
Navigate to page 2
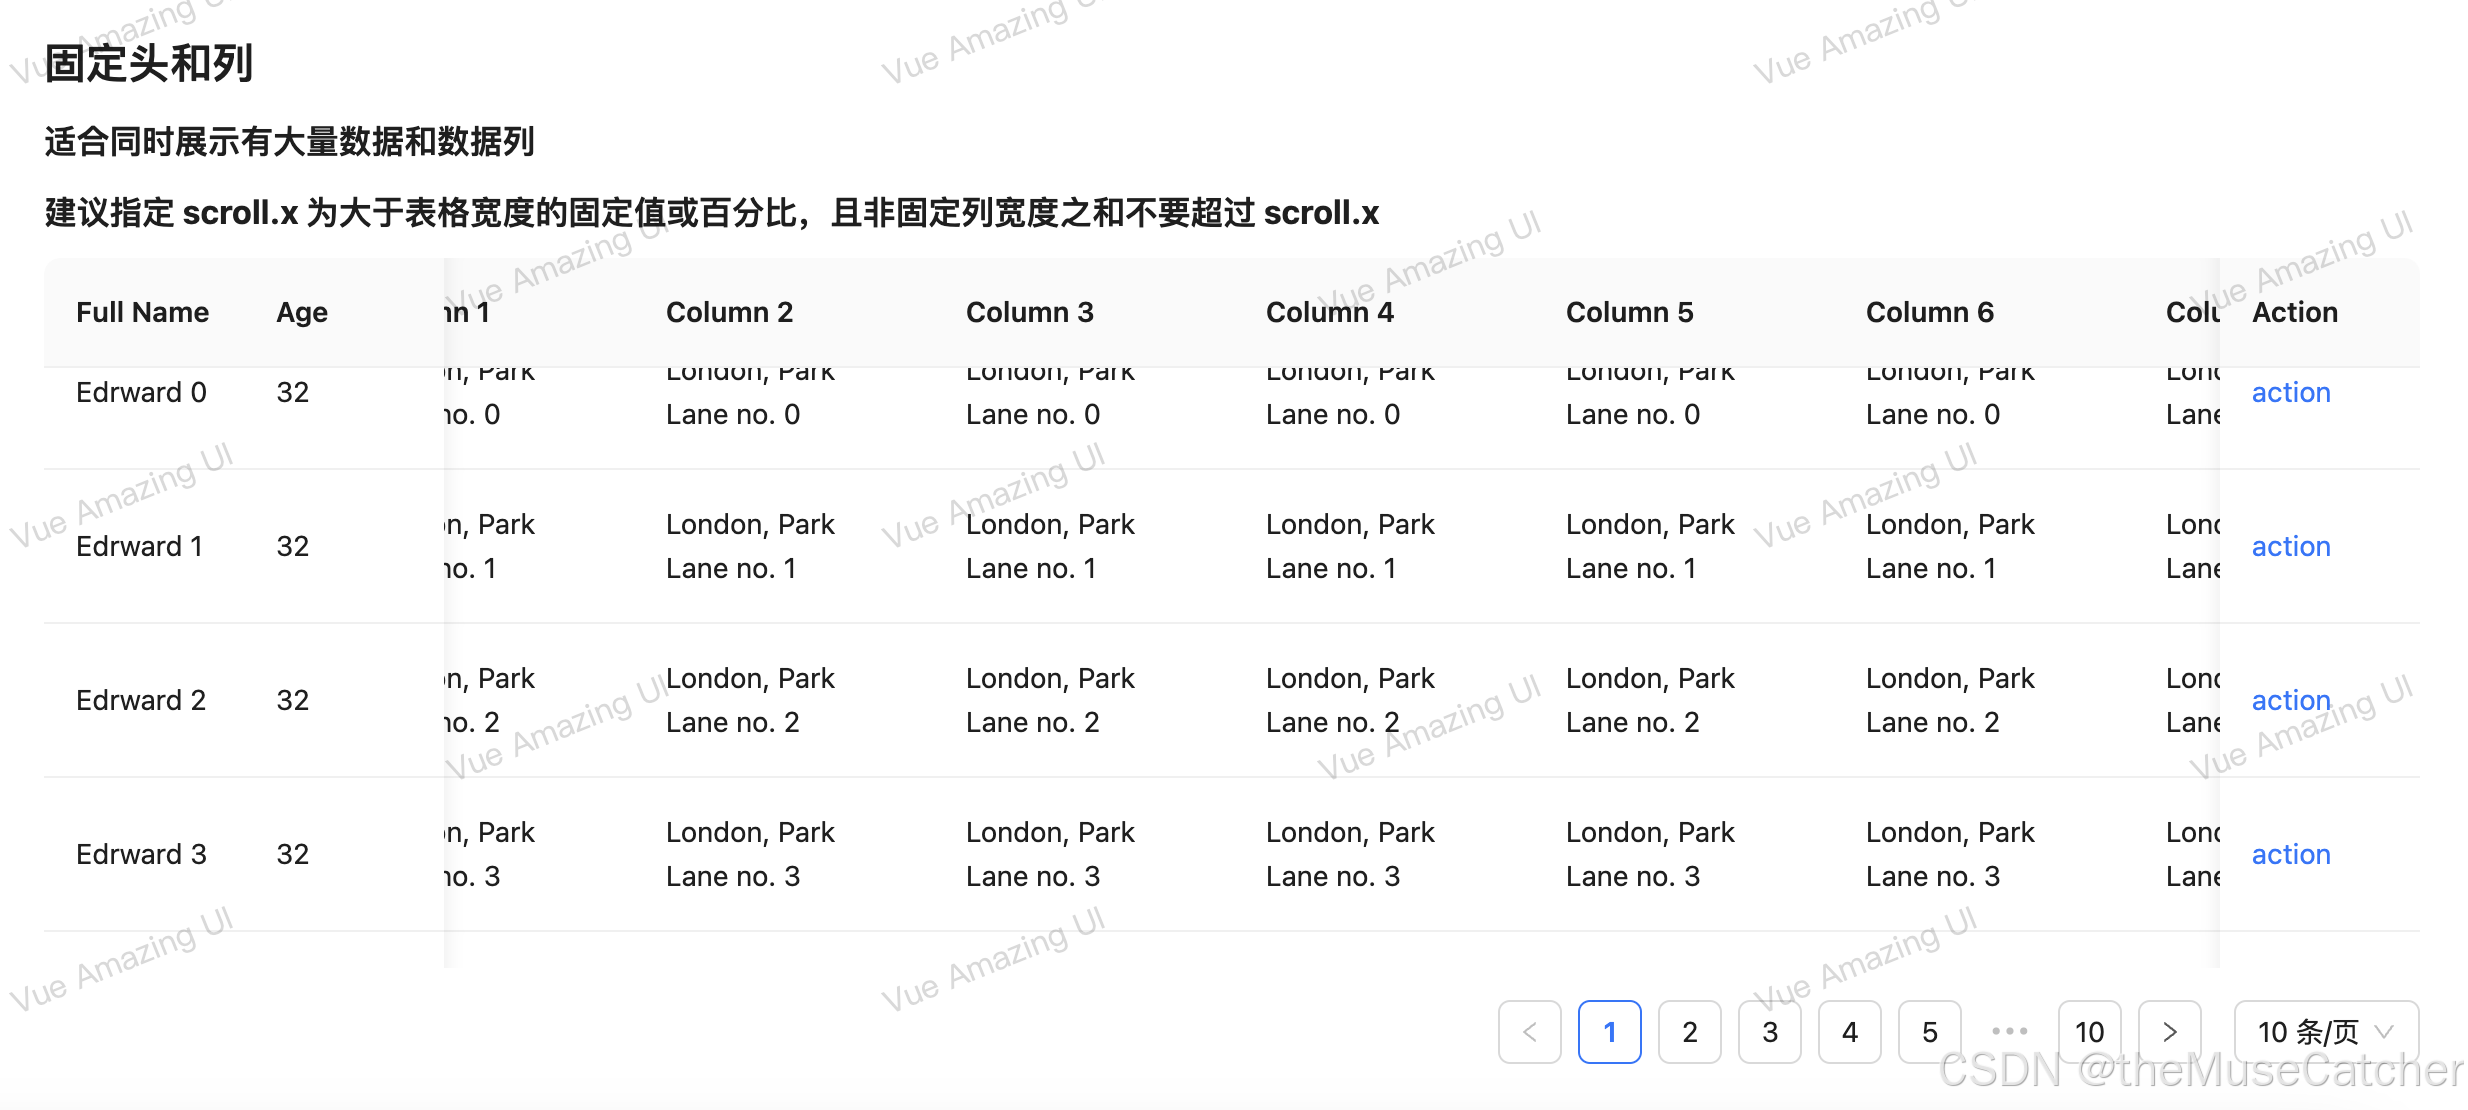coord(1690,1031)
